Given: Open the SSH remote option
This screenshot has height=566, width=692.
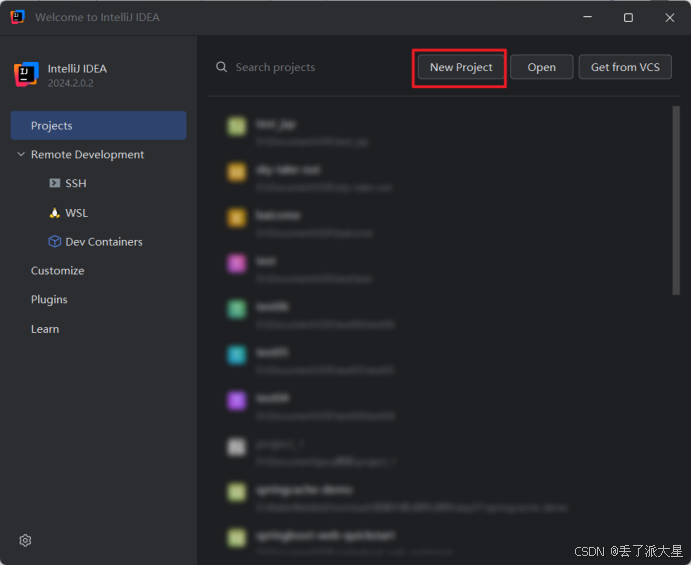Looking at the screenshot, I should pyautogui.click(x=76, y=183).
